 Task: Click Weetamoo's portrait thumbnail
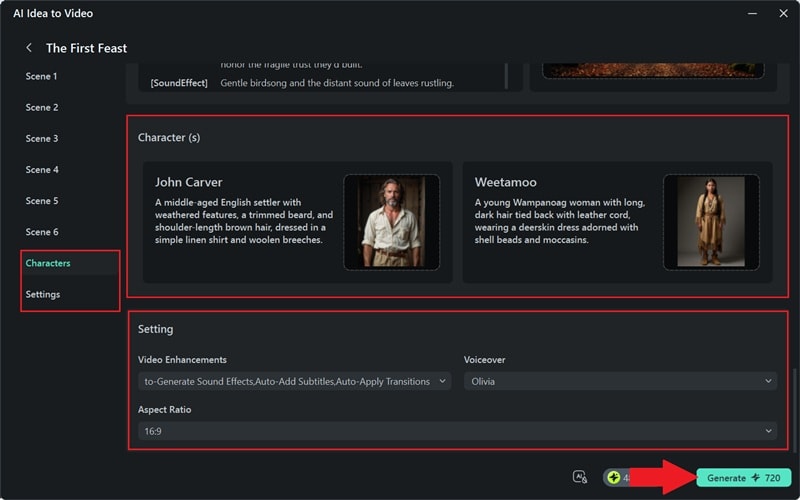(711, 222)
